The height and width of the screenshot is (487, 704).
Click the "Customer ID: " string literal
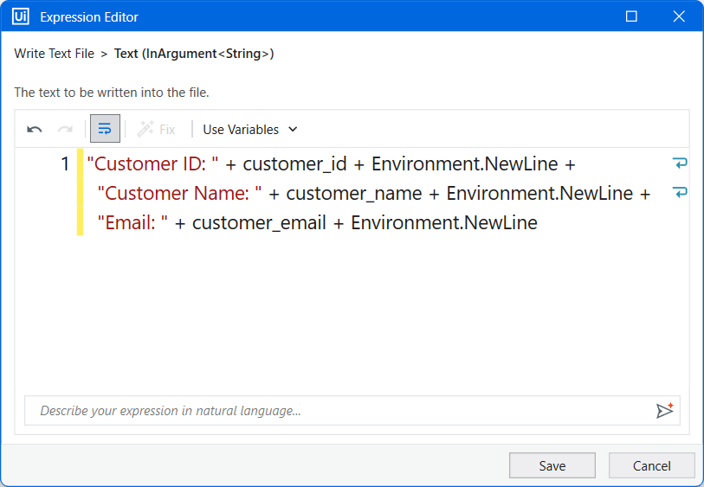[x=153, y=164]
